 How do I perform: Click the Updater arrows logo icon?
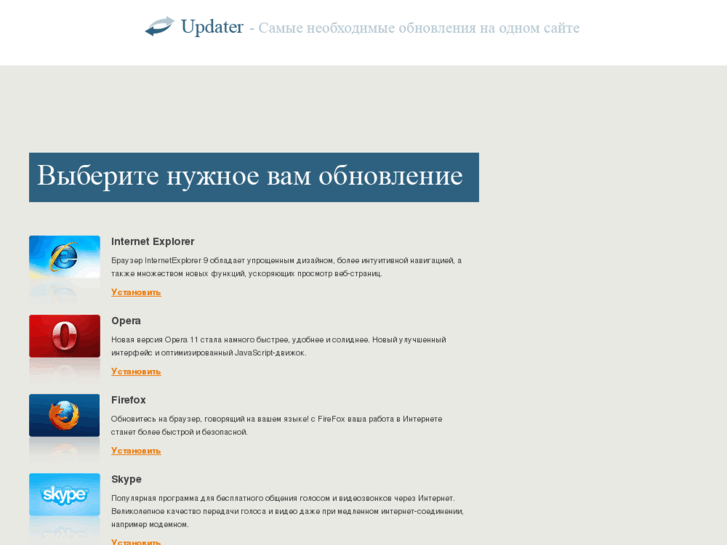[x=159, y=26]
